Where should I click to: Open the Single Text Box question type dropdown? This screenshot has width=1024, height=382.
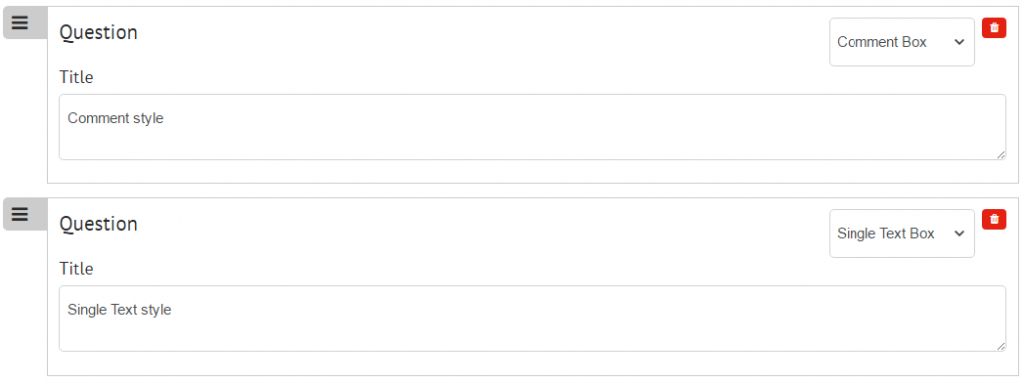(x=902, y=233)
